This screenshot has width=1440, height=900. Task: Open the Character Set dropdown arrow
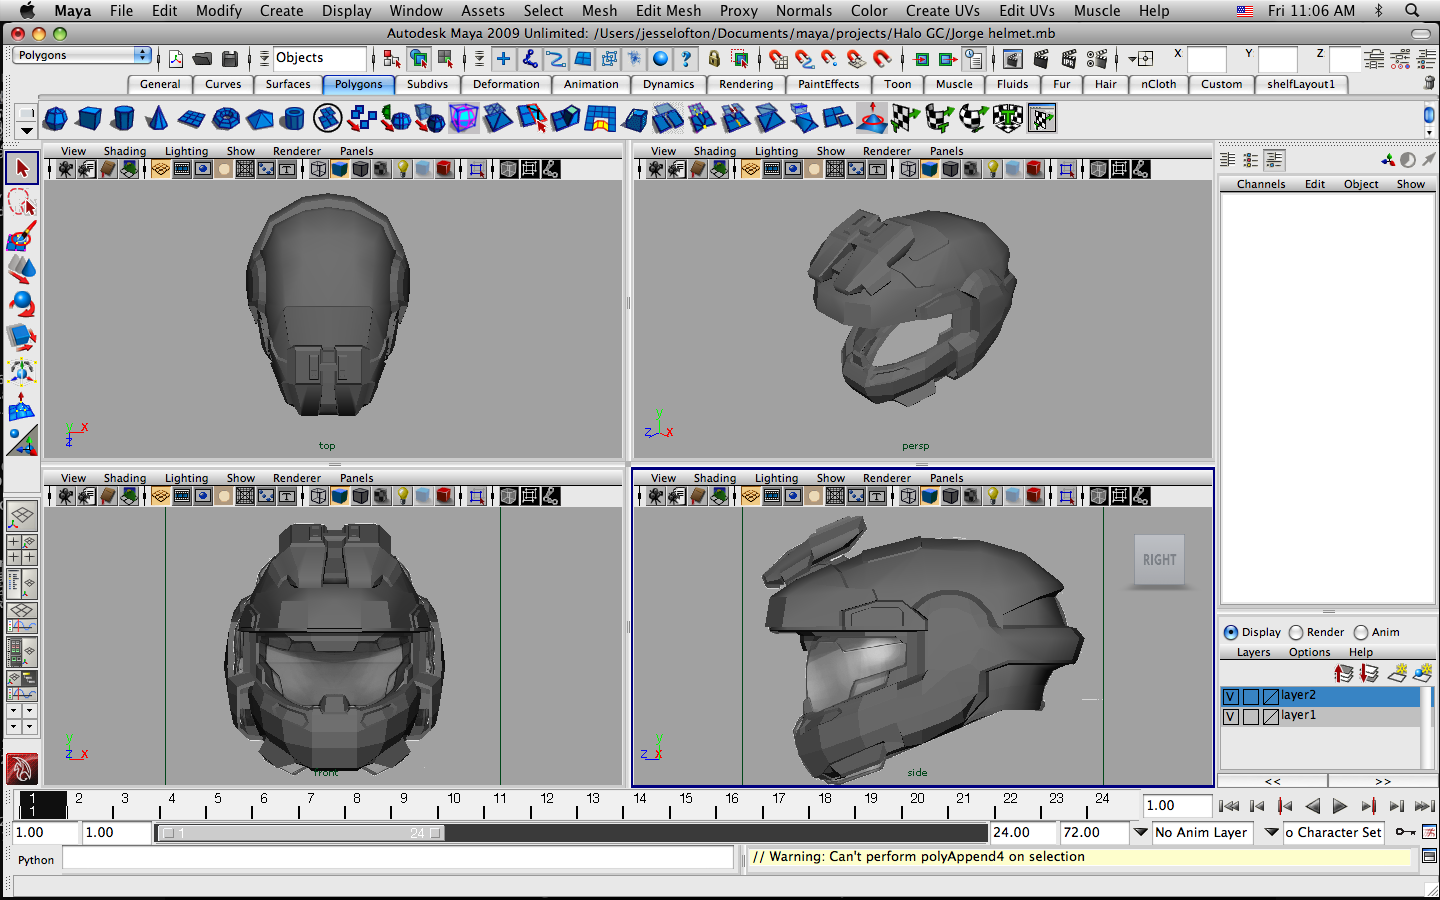(1272, 832)
